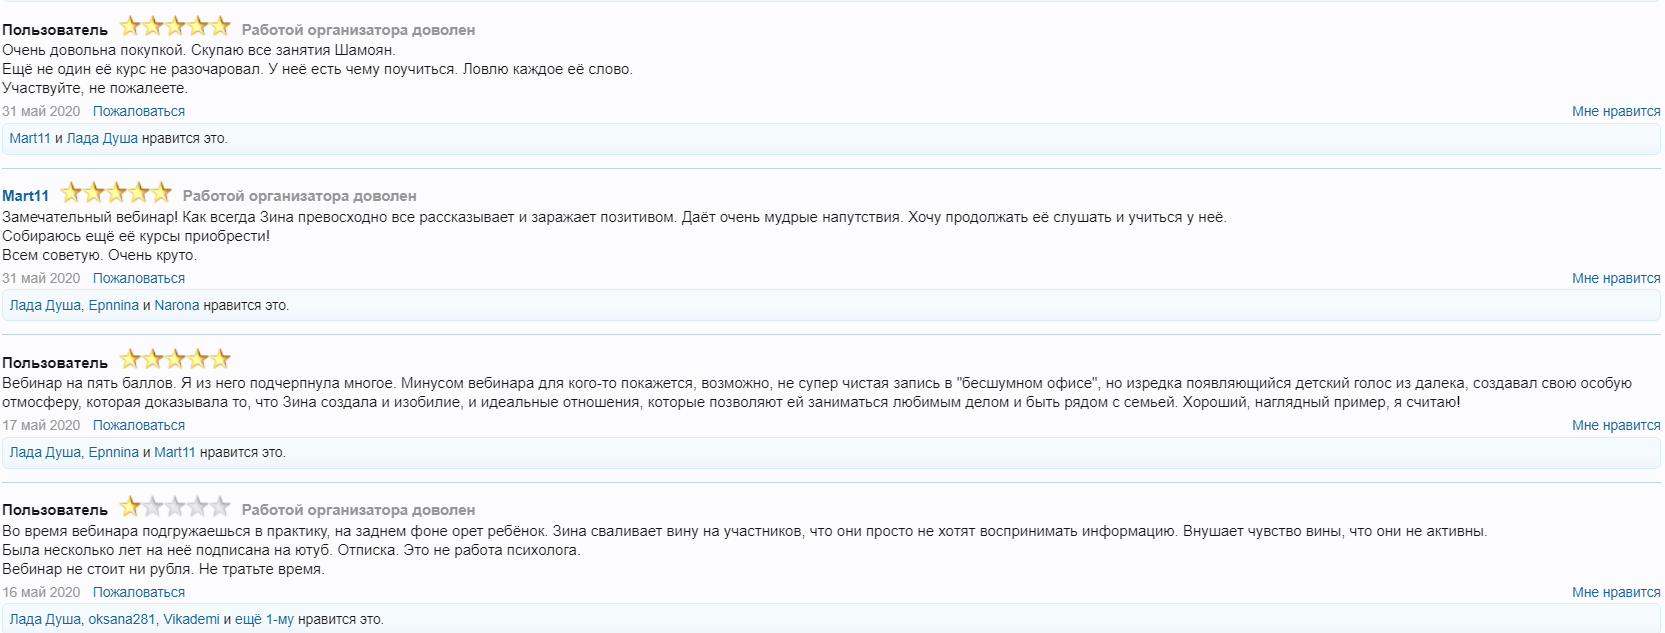Open Mart11 in the topmost review's likes
The image size is (1665, 633).
(x=30, y=138)
